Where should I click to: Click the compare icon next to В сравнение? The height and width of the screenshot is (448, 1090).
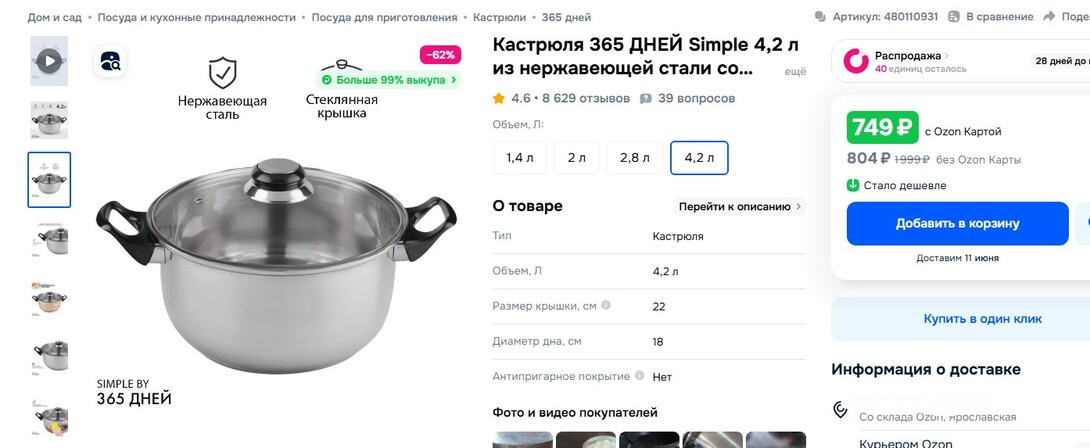point(954,17)
